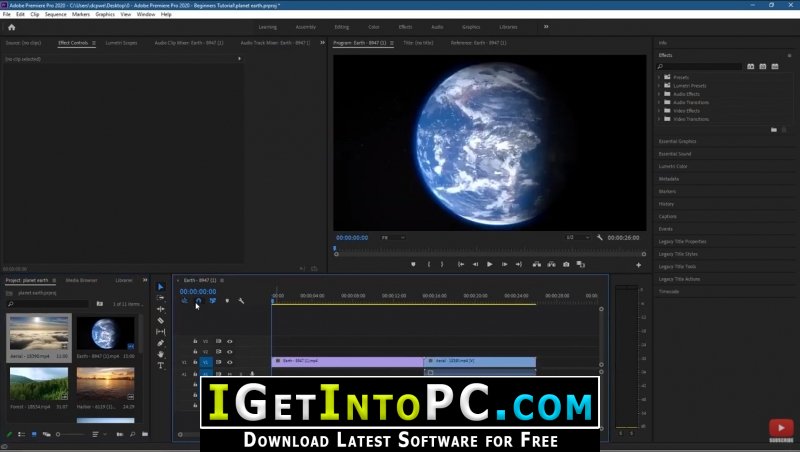800x452 pixels.
Task: Open Button Editor plus icon
Action: (638, 265)
